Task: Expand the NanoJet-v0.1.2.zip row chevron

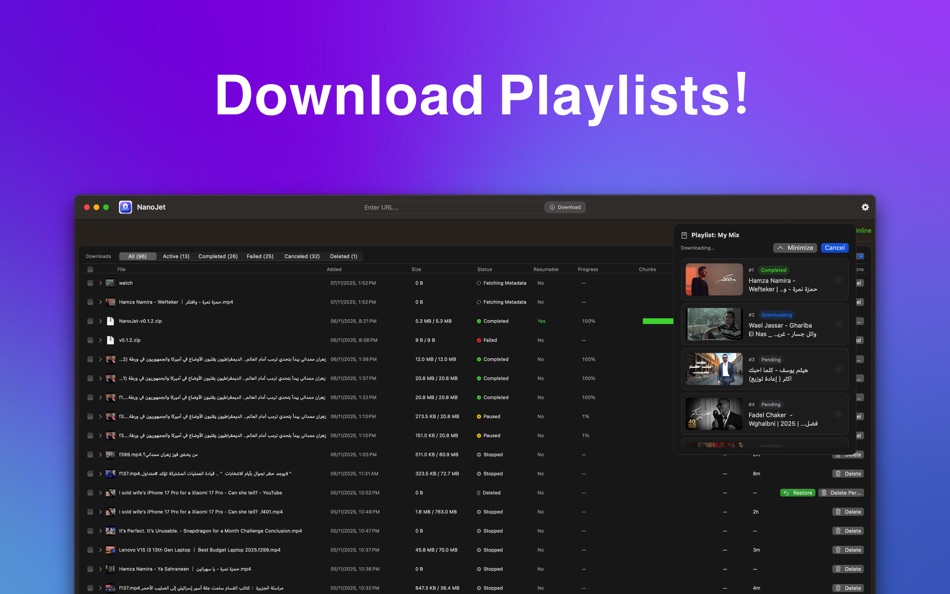Action: pyautogui.click(x=101, y=321)
